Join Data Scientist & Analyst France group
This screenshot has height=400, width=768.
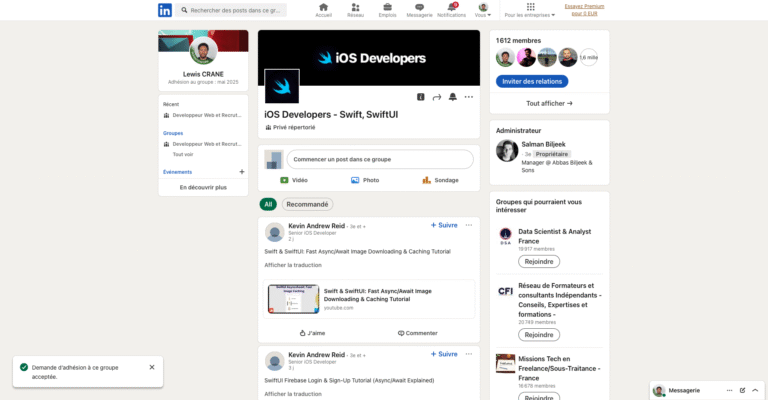(539, 261)
